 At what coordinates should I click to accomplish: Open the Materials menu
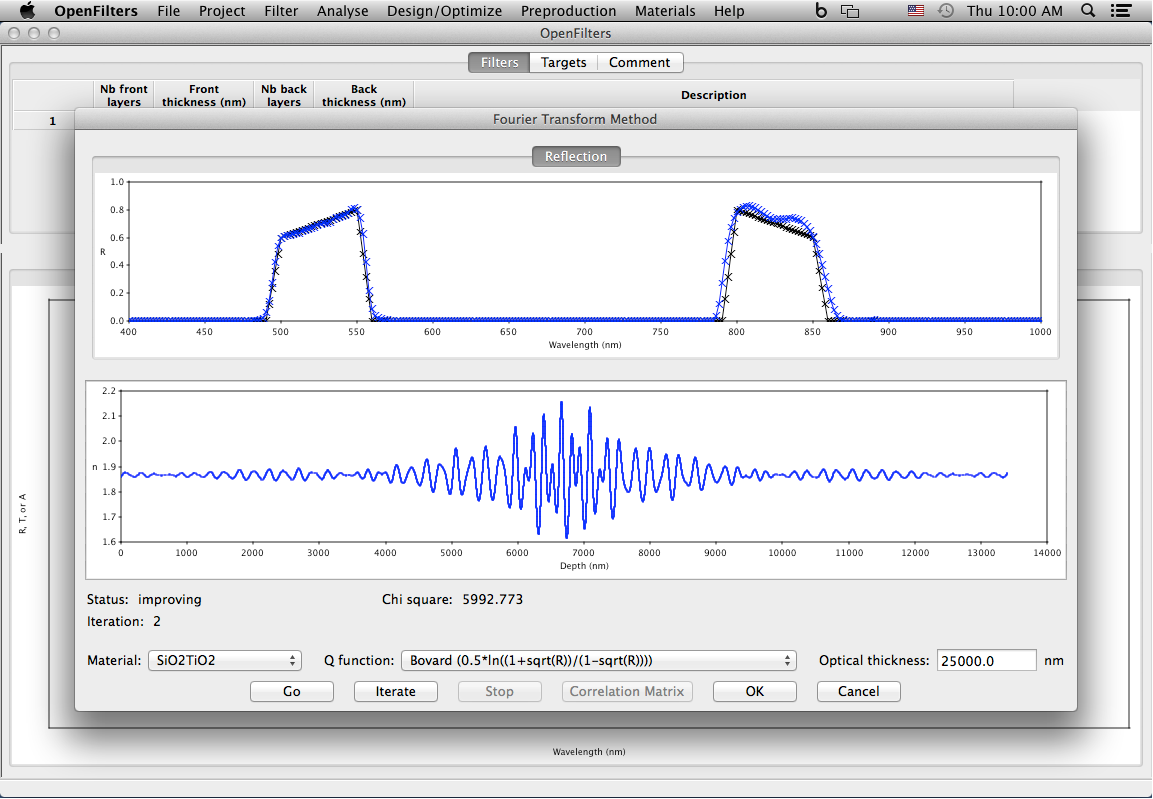pos(665,10)
